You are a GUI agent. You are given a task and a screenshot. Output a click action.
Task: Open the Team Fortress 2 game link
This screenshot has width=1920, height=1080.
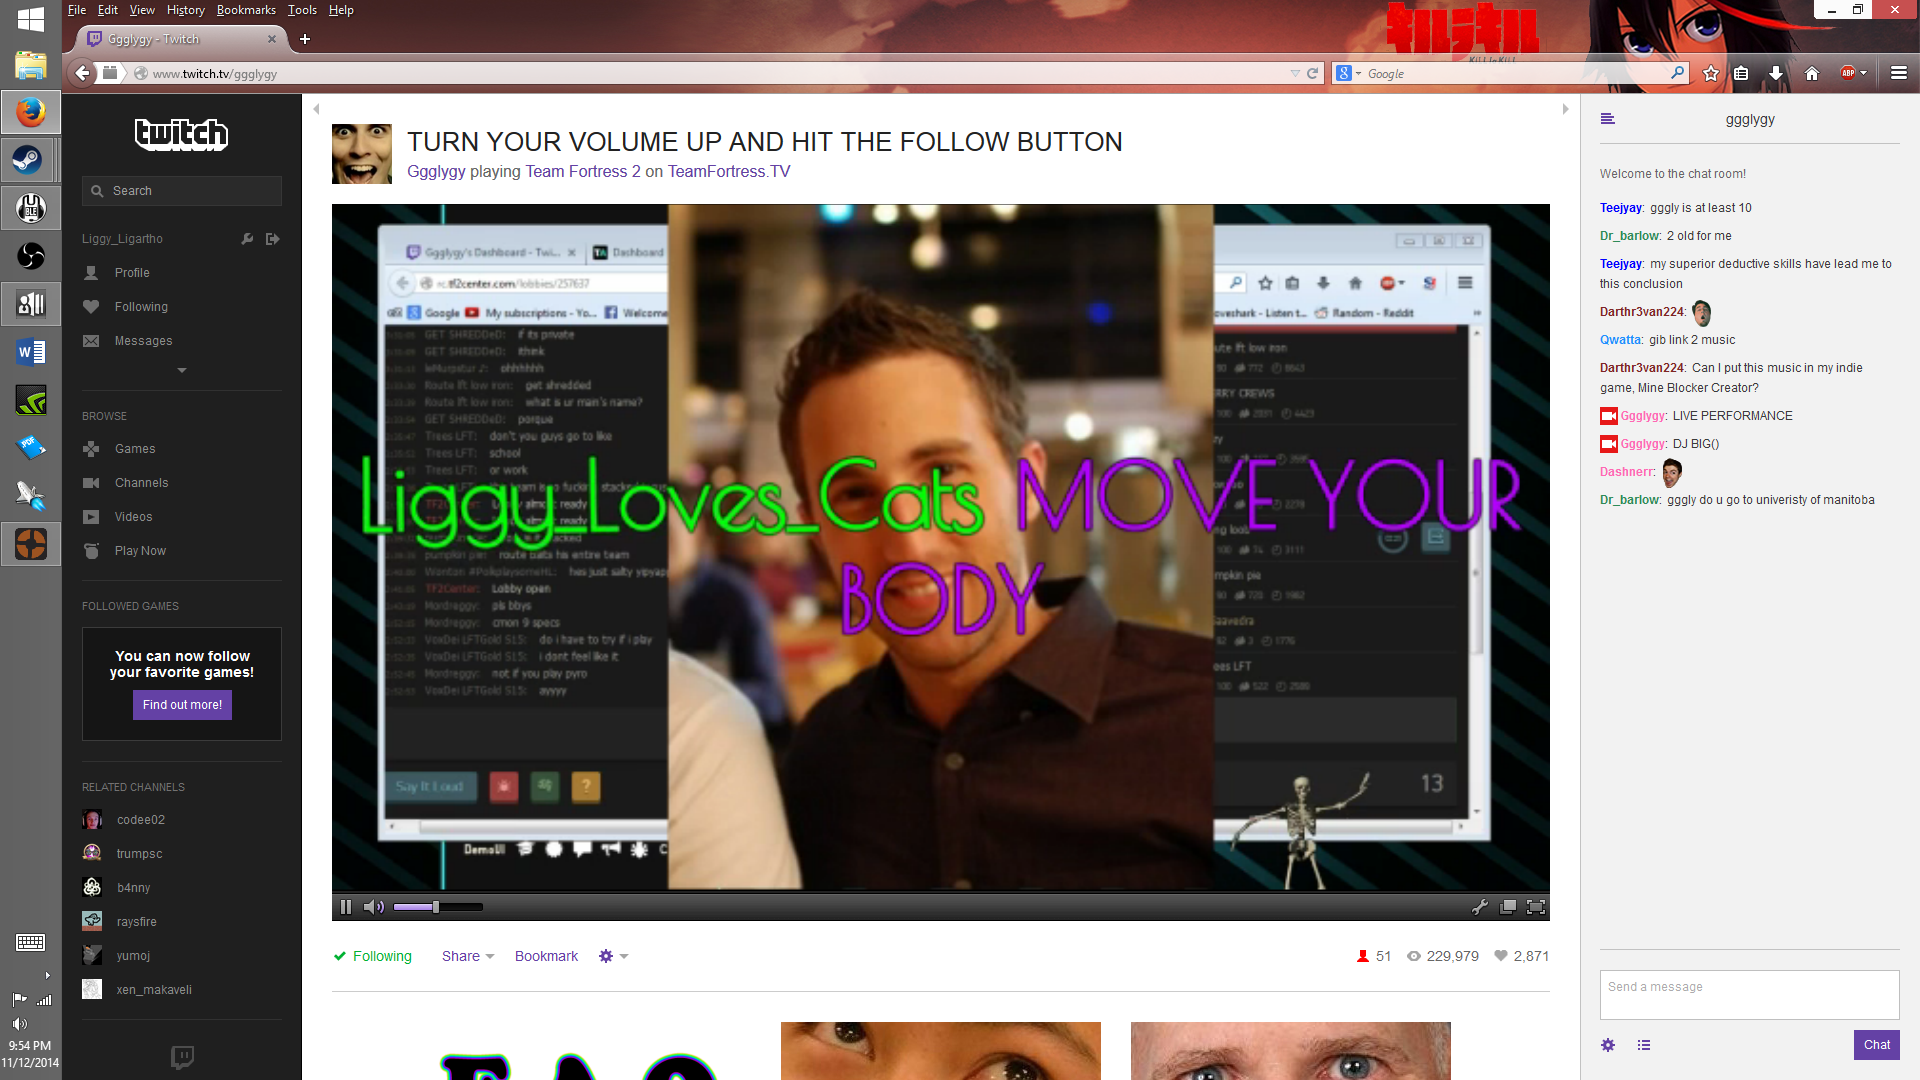583,171
